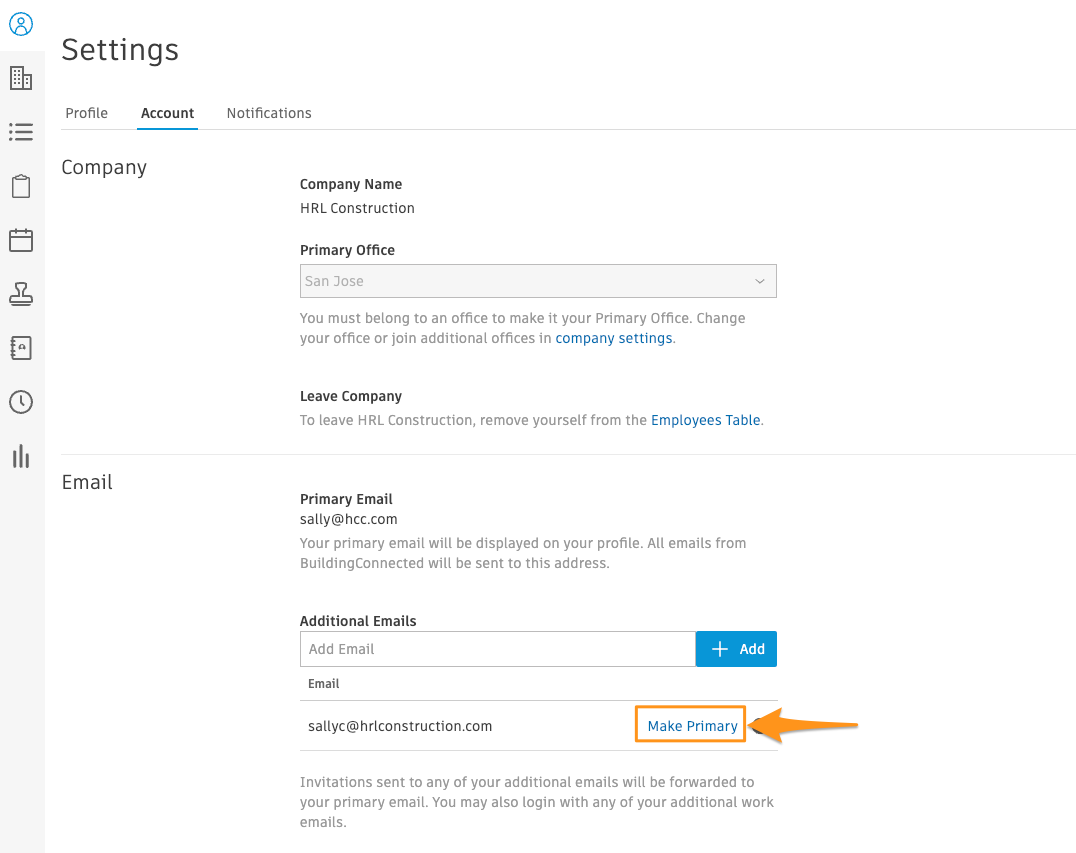The image size is (1076, 853).
Task: Follow the company settings link
Action: click(613, 338)
